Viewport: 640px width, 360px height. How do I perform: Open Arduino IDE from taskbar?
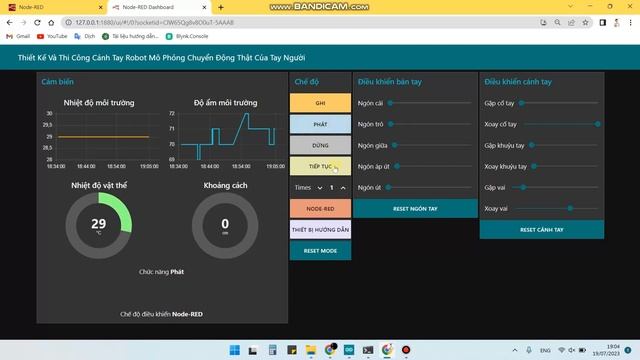coord(349,350)
